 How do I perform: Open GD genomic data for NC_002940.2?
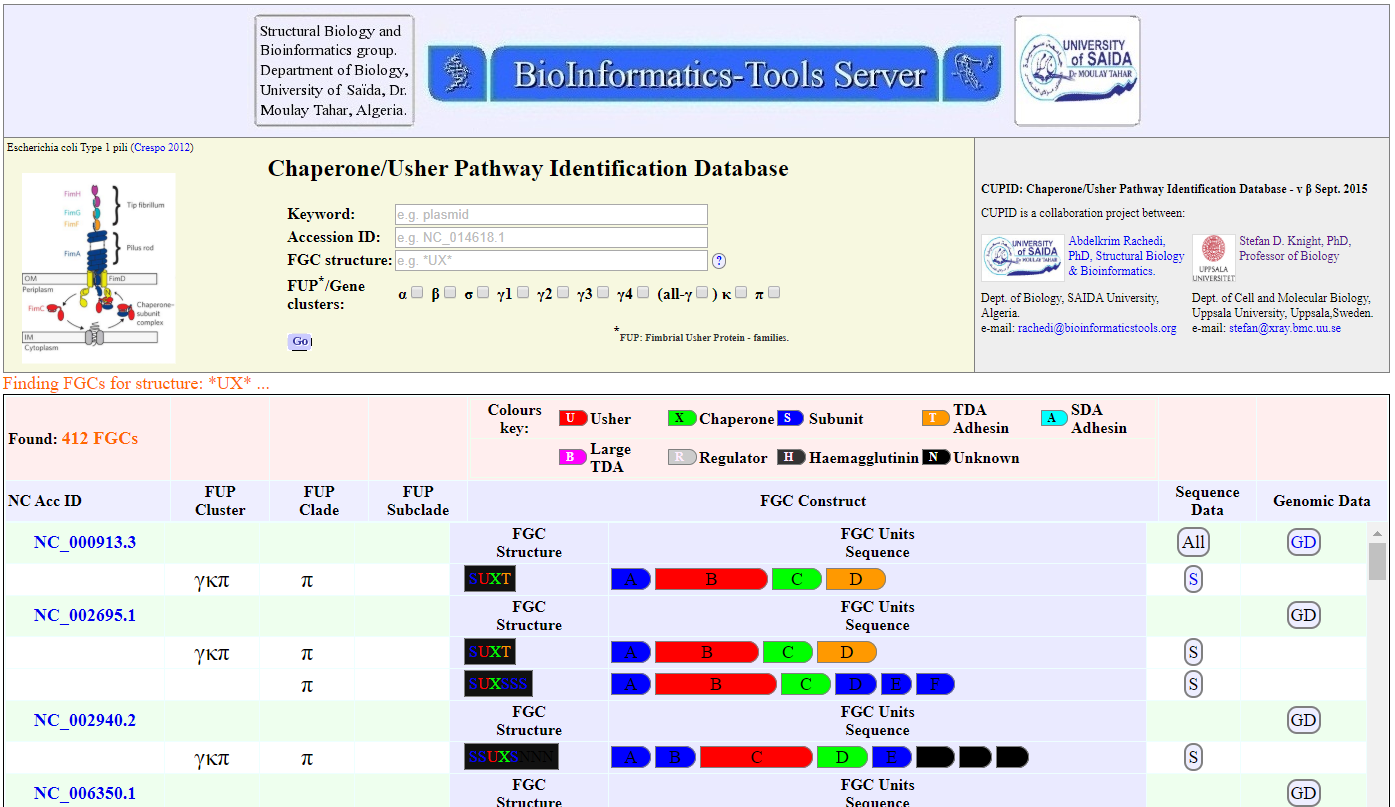click(1303, 720)
